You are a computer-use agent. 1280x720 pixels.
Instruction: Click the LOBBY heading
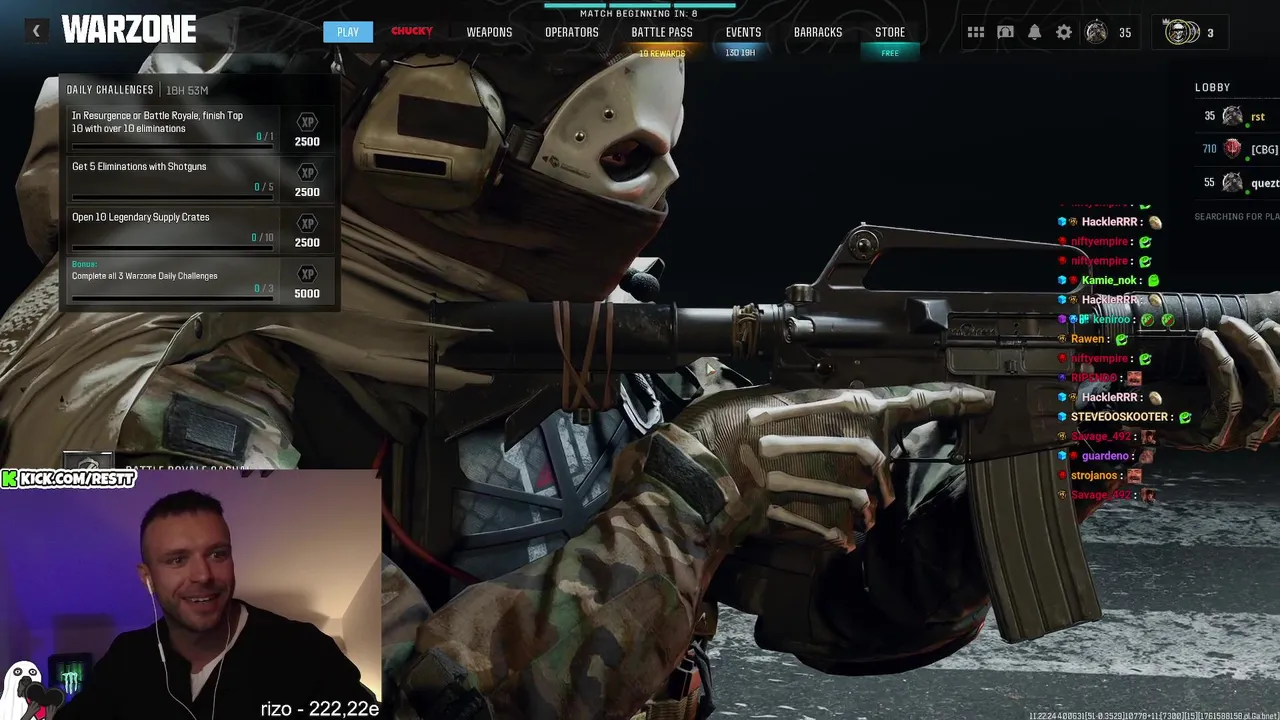point(1212,87)
